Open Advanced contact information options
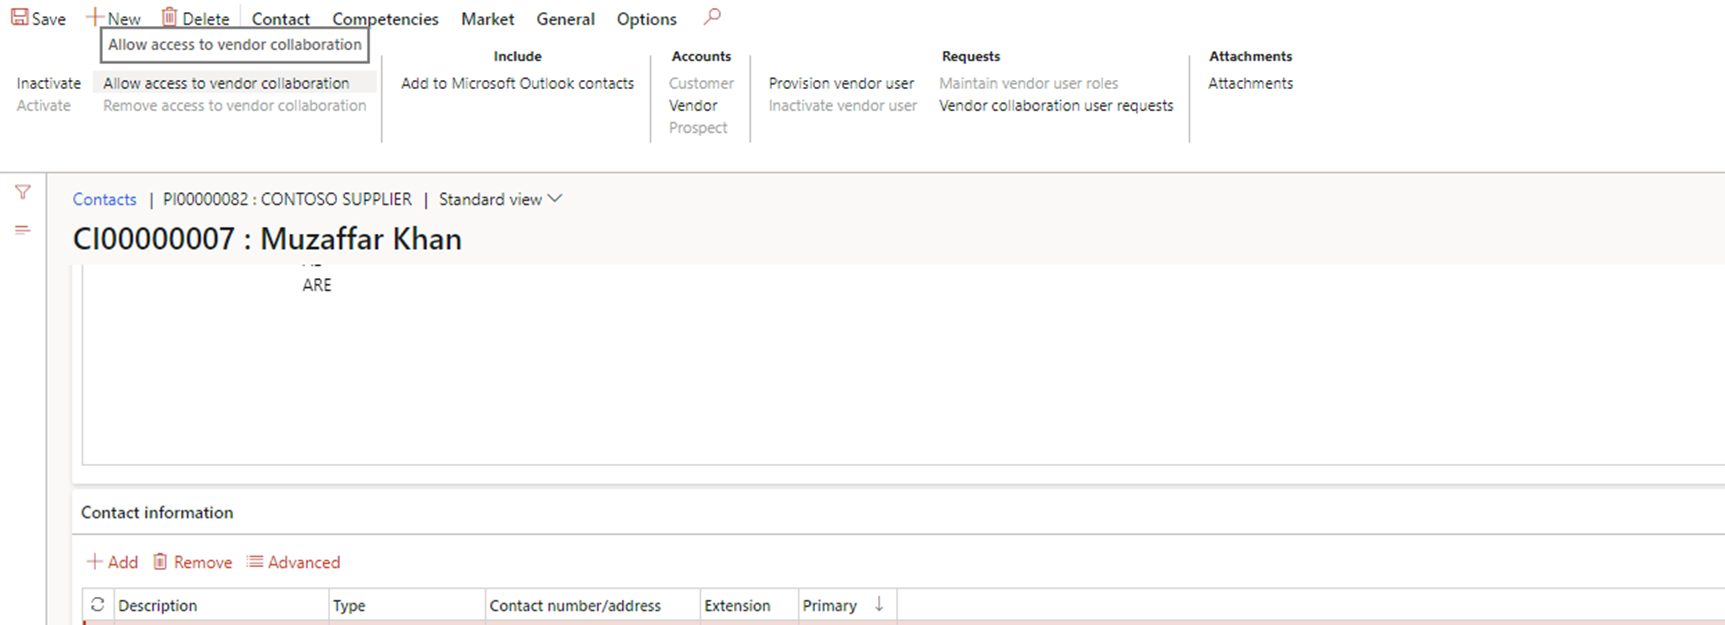The image size is (1725, 625). (294, 562)
